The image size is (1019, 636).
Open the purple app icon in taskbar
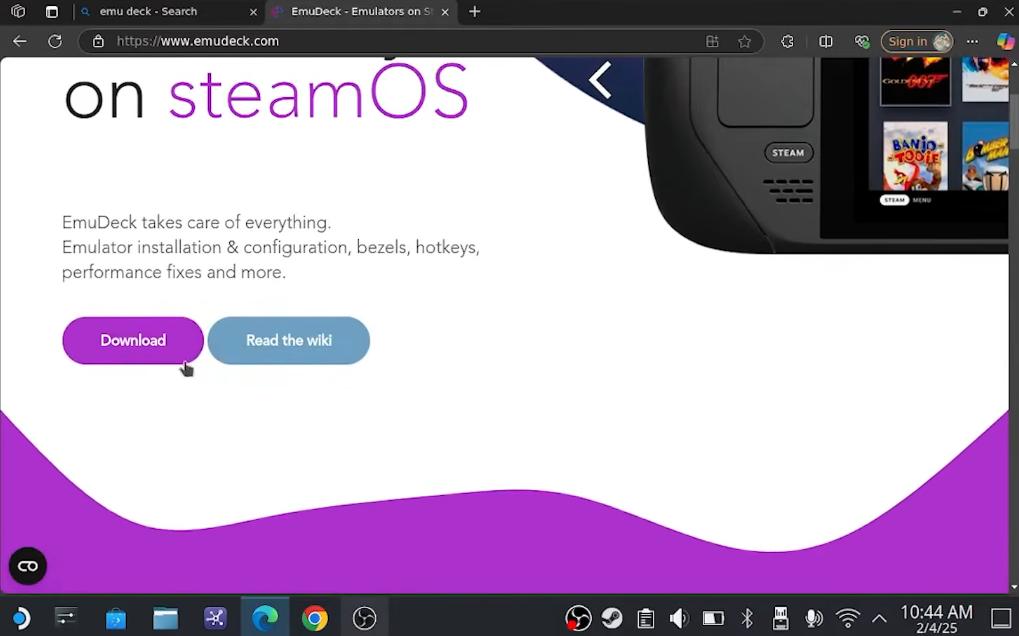(x=215, y=618)
